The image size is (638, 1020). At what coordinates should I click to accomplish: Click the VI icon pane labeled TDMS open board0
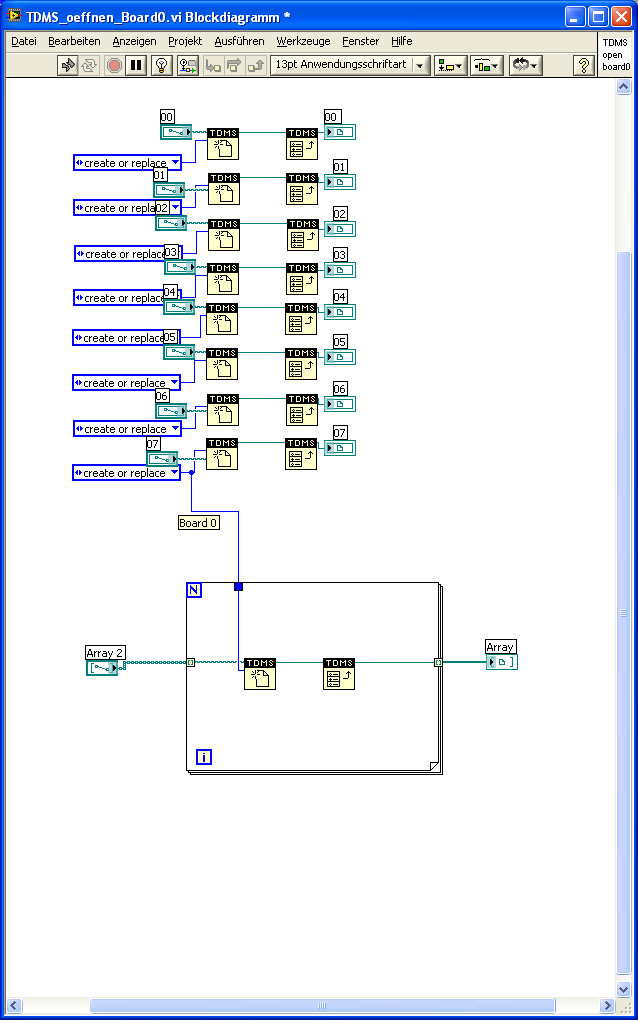pos(615,55)
